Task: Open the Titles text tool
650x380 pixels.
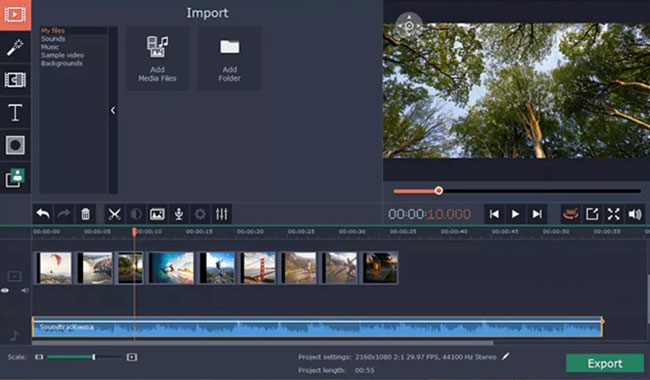Action: pos(15,112)
